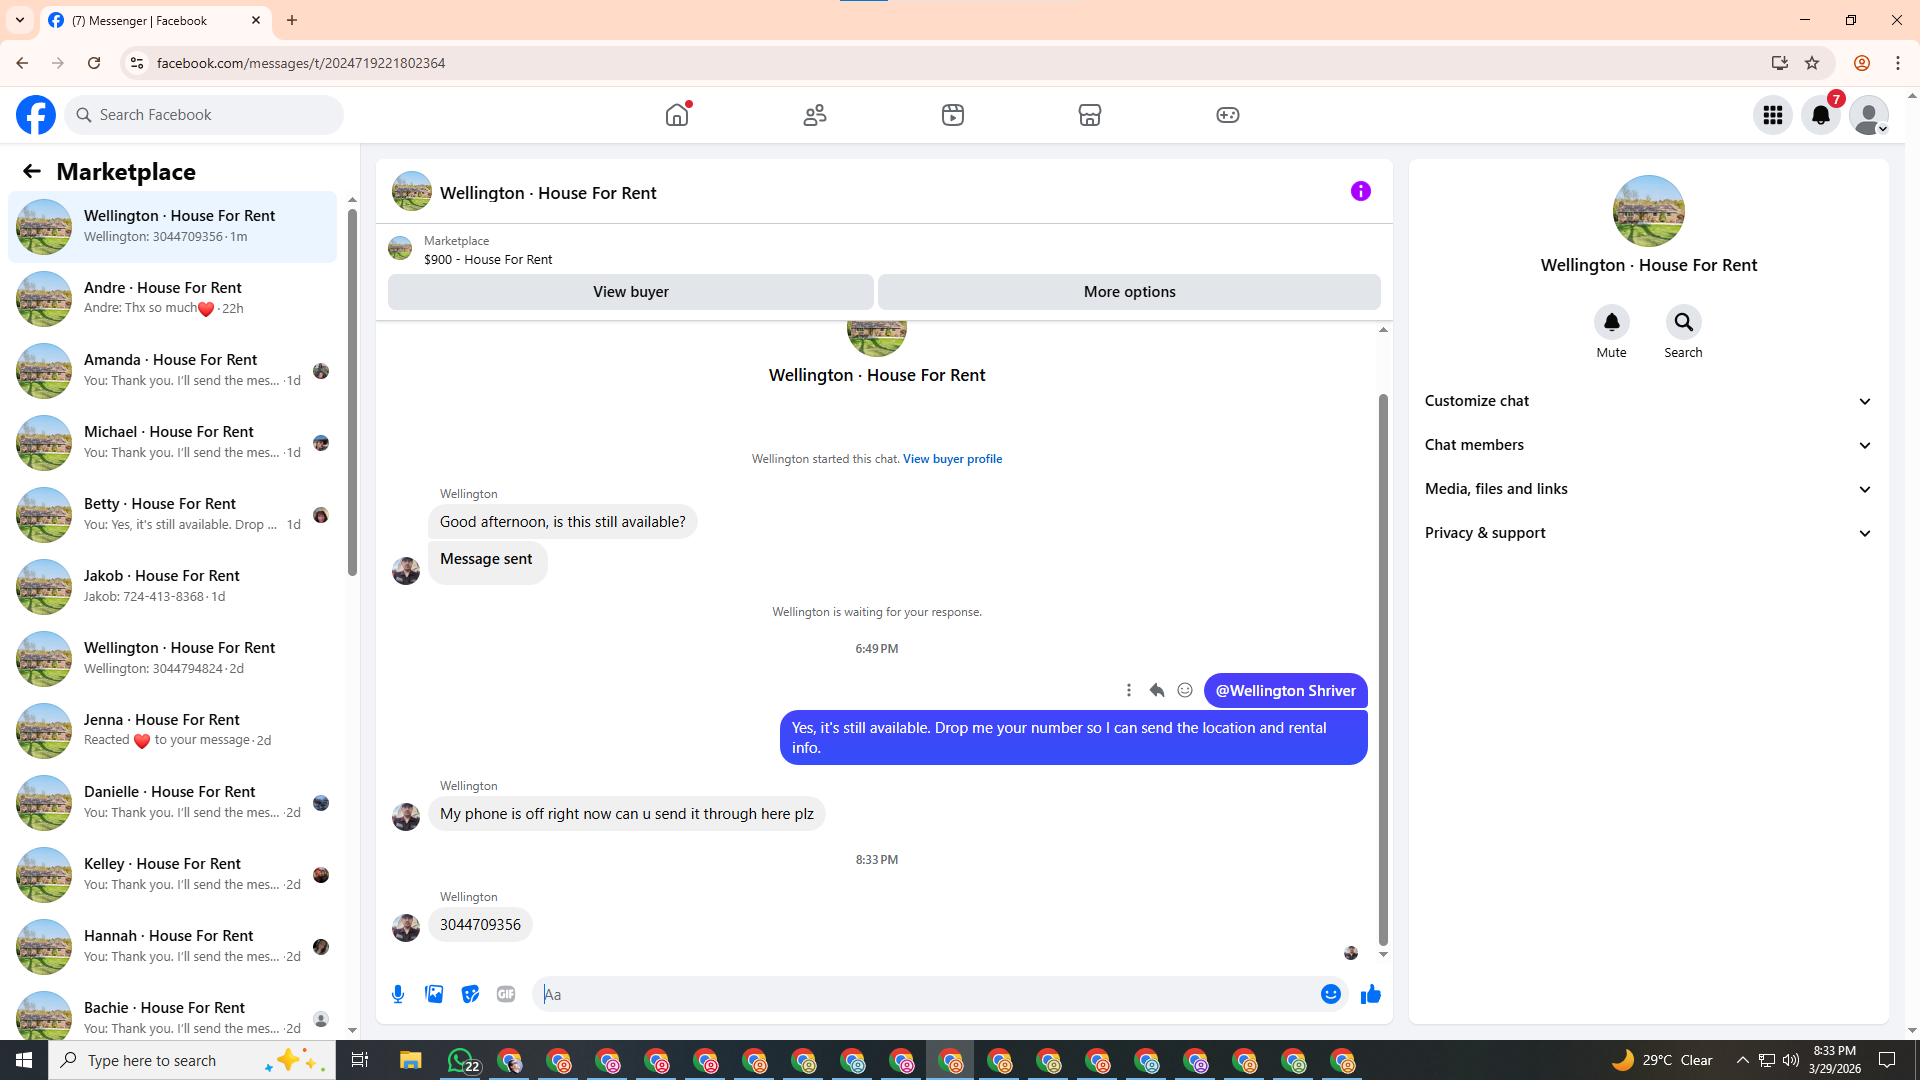
Task: Open more options for @Wellington Shriver message
Action: tap(1129, 690)
